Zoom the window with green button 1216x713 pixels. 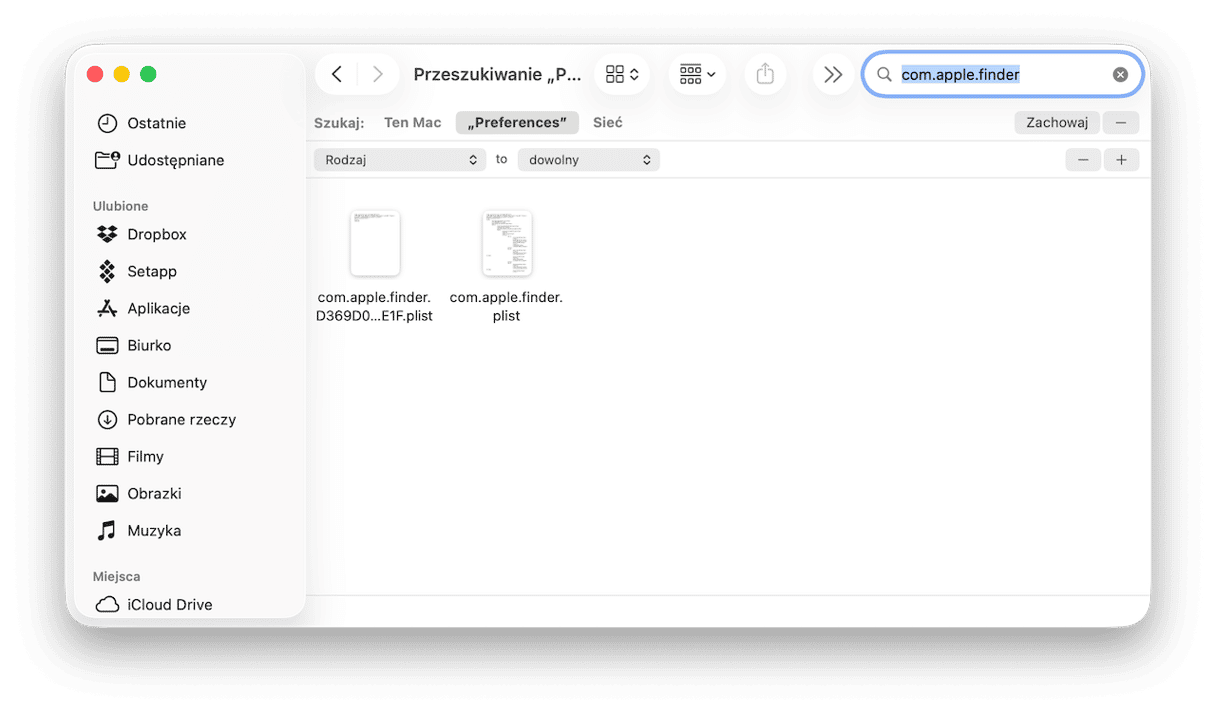[148, 74]
